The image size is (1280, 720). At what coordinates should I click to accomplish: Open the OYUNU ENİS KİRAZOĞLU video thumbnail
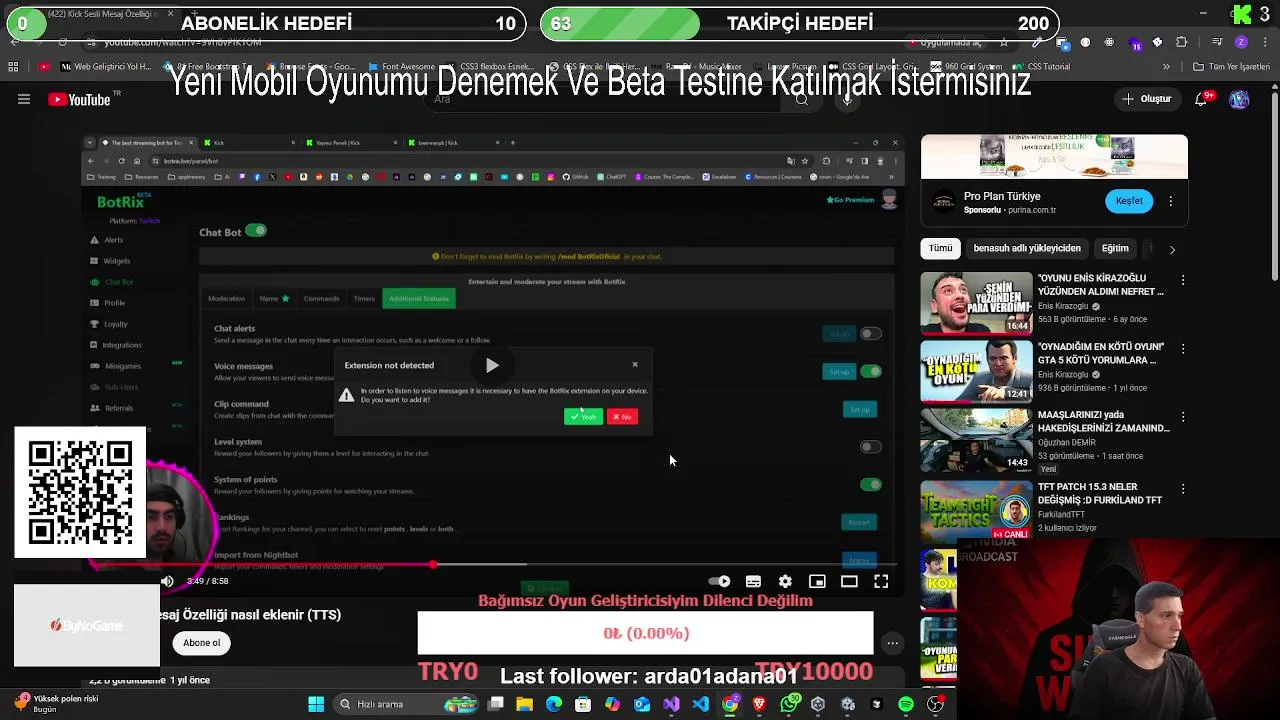[976, 303]
